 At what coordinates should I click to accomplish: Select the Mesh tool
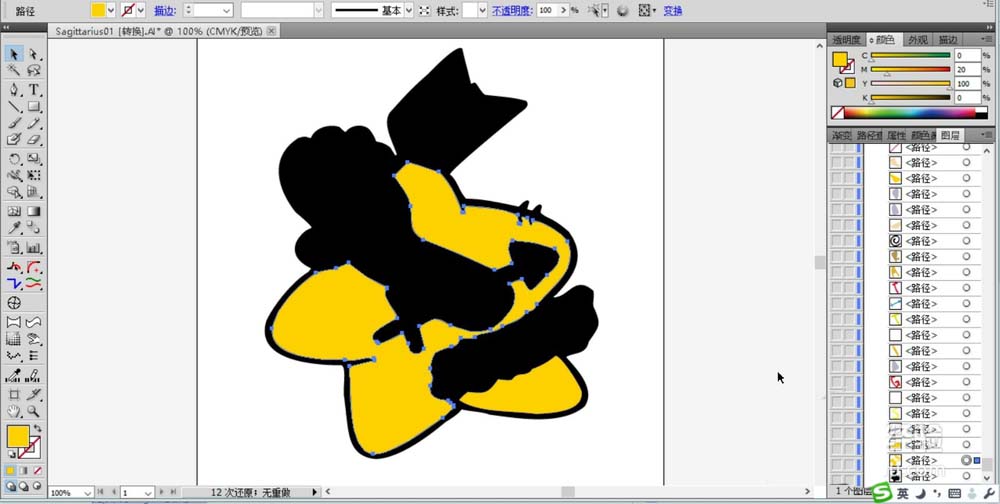pyautogui.click(x=14, y=211)
